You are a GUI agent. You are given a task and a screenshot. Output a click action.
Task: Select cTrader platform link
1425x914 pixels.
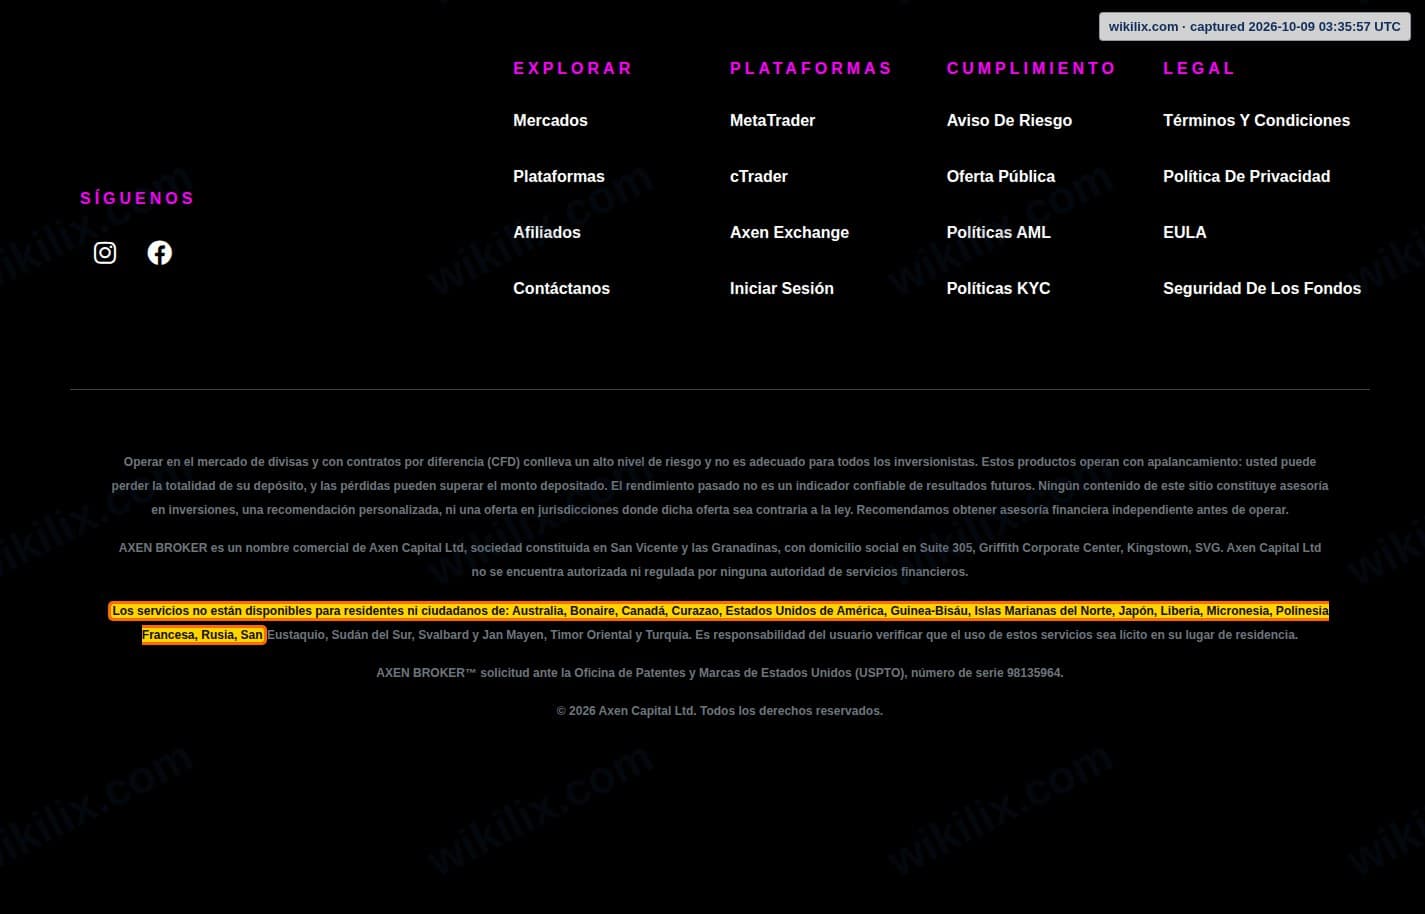pyautogui.click(x=759, y=176)
